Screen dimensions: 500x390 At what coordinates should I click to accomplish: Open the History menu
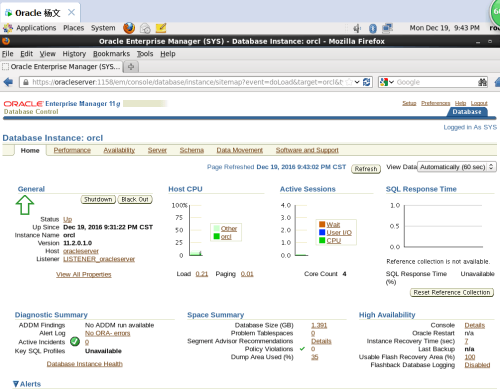[74, 54]
